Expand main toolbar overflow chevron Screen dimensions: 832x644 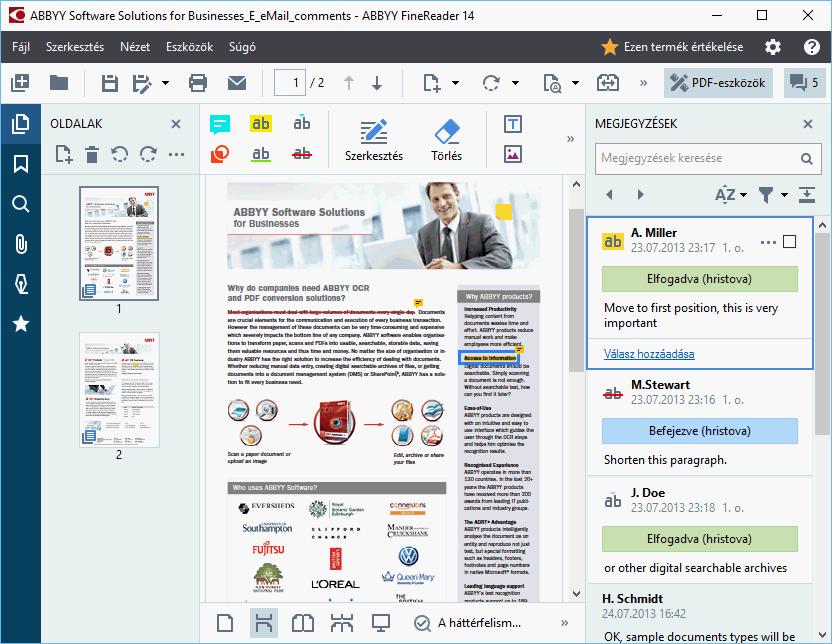tap(644, 83)
